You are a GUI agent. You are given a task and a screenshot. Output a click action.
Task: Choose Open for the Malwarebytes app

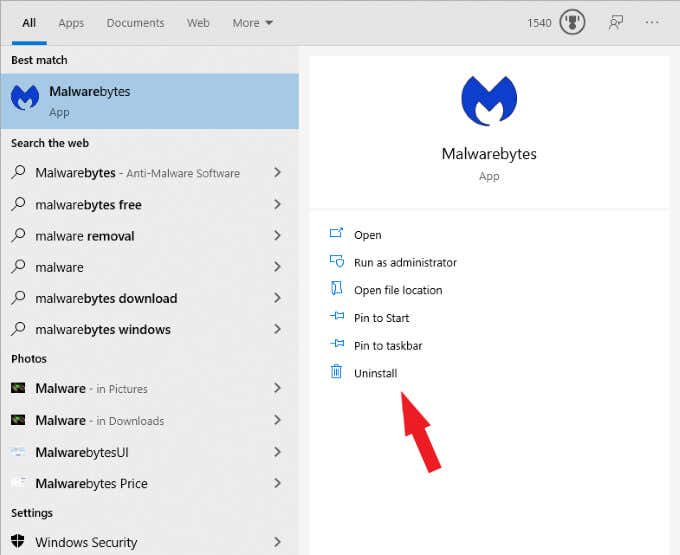click(367, 235)
